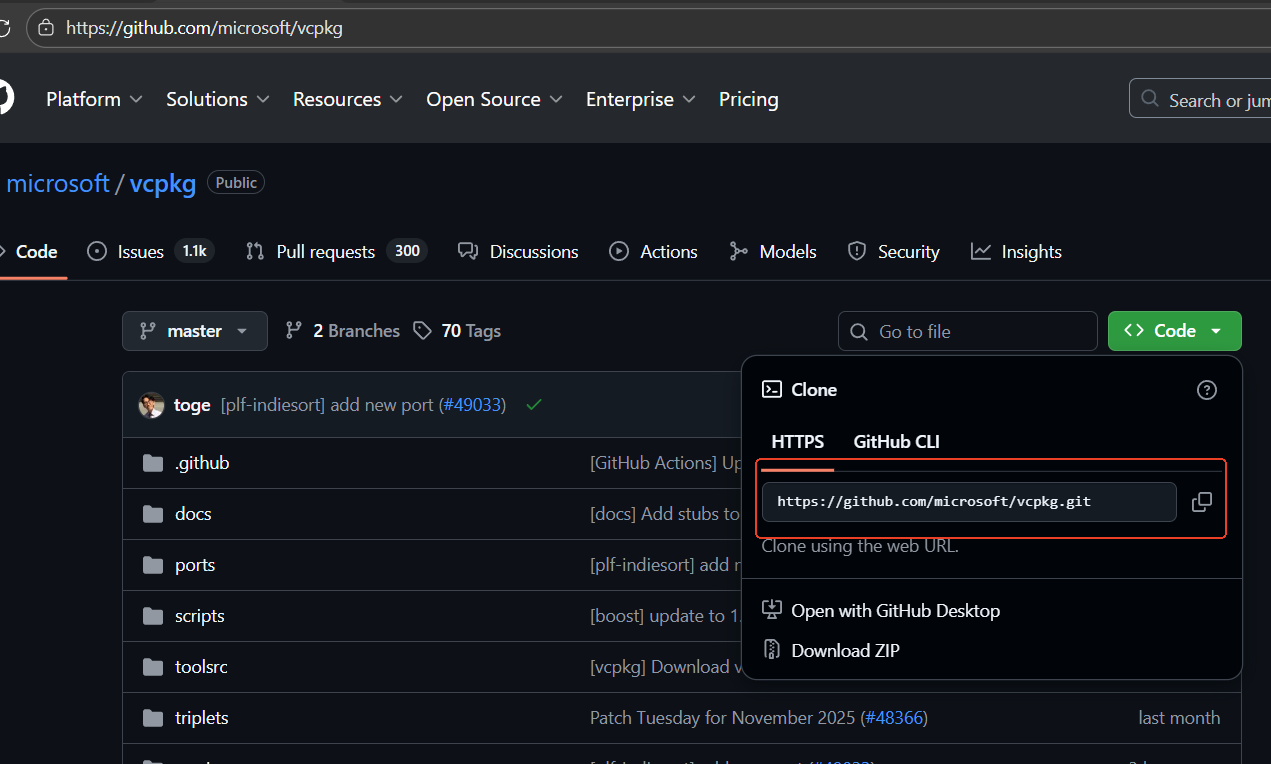Click the clone URL text field
This screenshot has height=764, width=1271.
(969, 502)
